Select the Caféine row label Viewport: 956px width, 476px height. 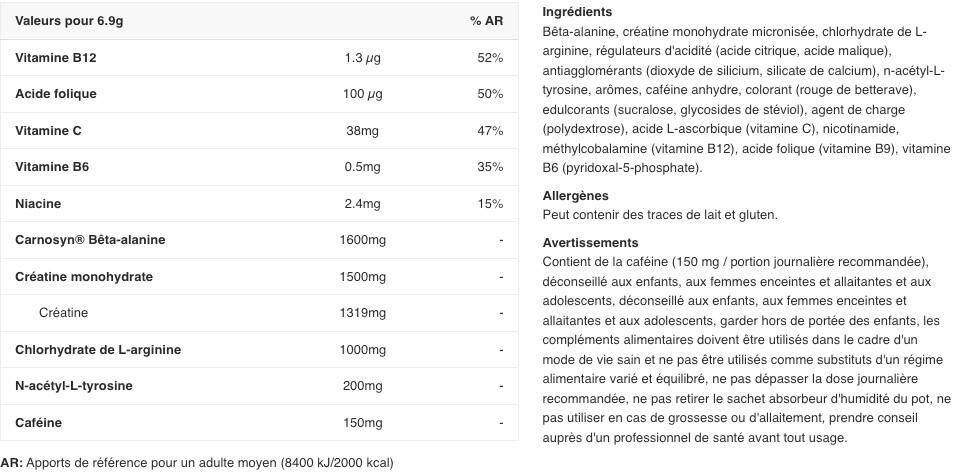pyautogui.click(x=38, y=423)
